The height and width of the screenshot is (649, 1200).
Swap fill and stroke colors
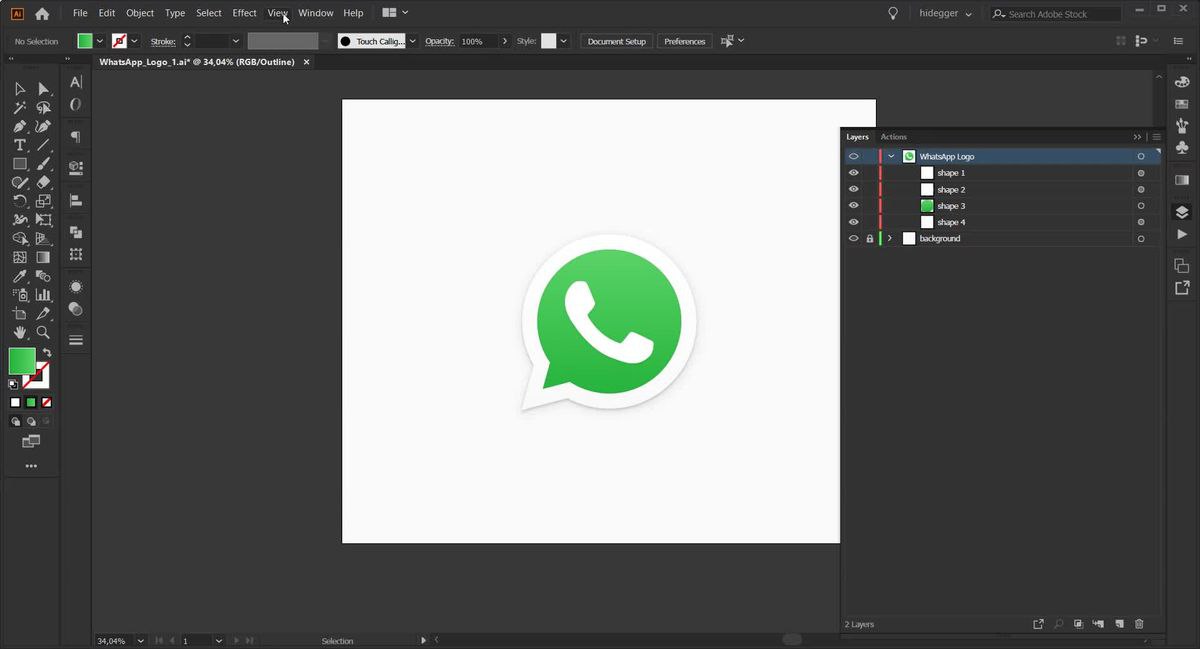tap(46, 353)
